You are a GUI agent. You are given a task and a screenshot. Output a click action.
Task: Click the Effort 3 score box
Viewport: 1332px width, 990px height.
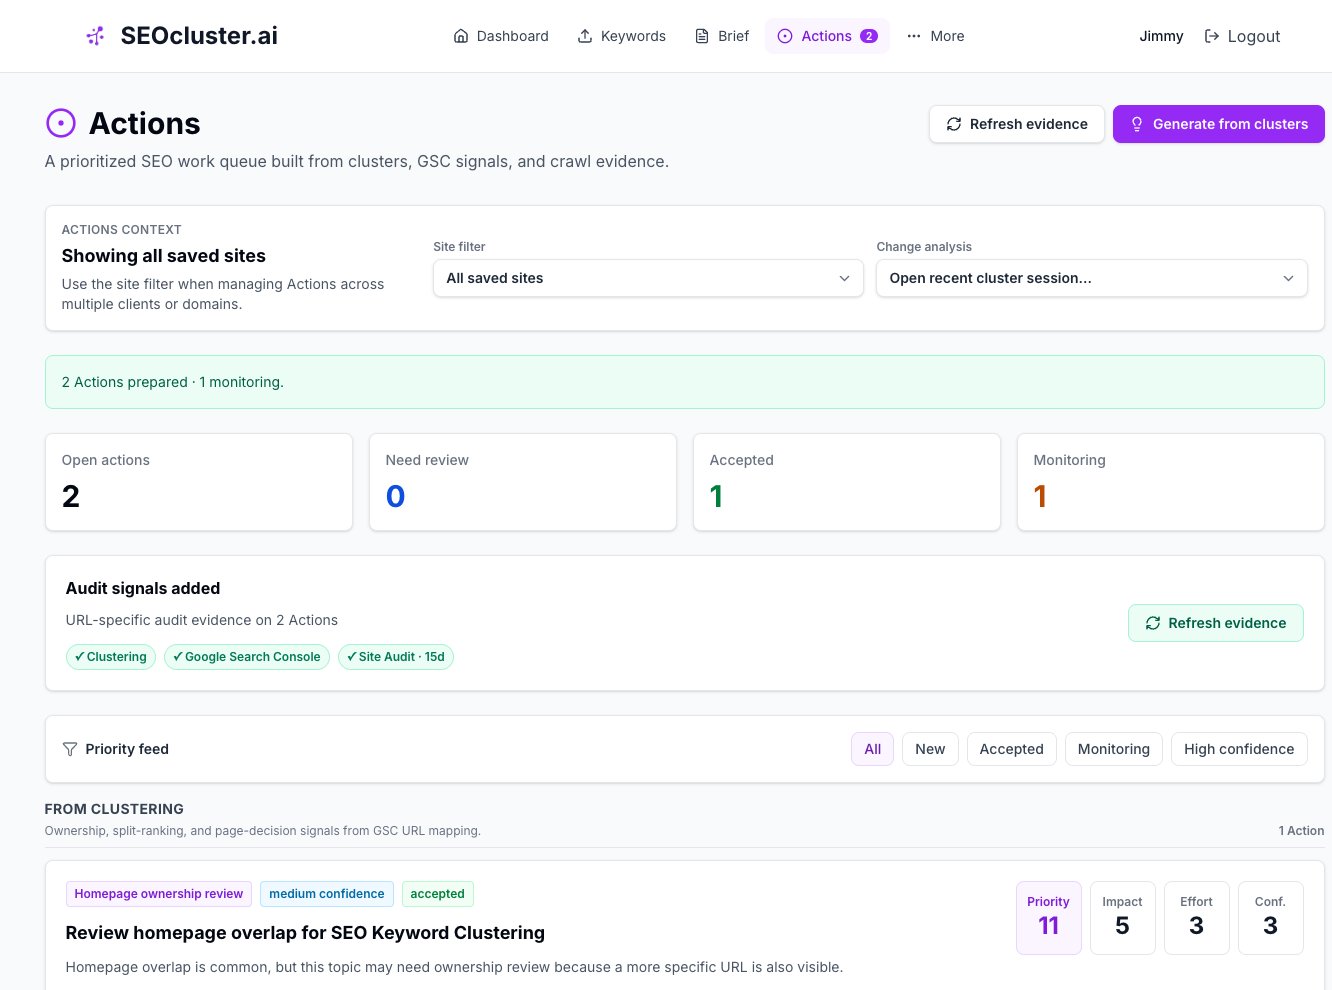tap(1197, 918)
